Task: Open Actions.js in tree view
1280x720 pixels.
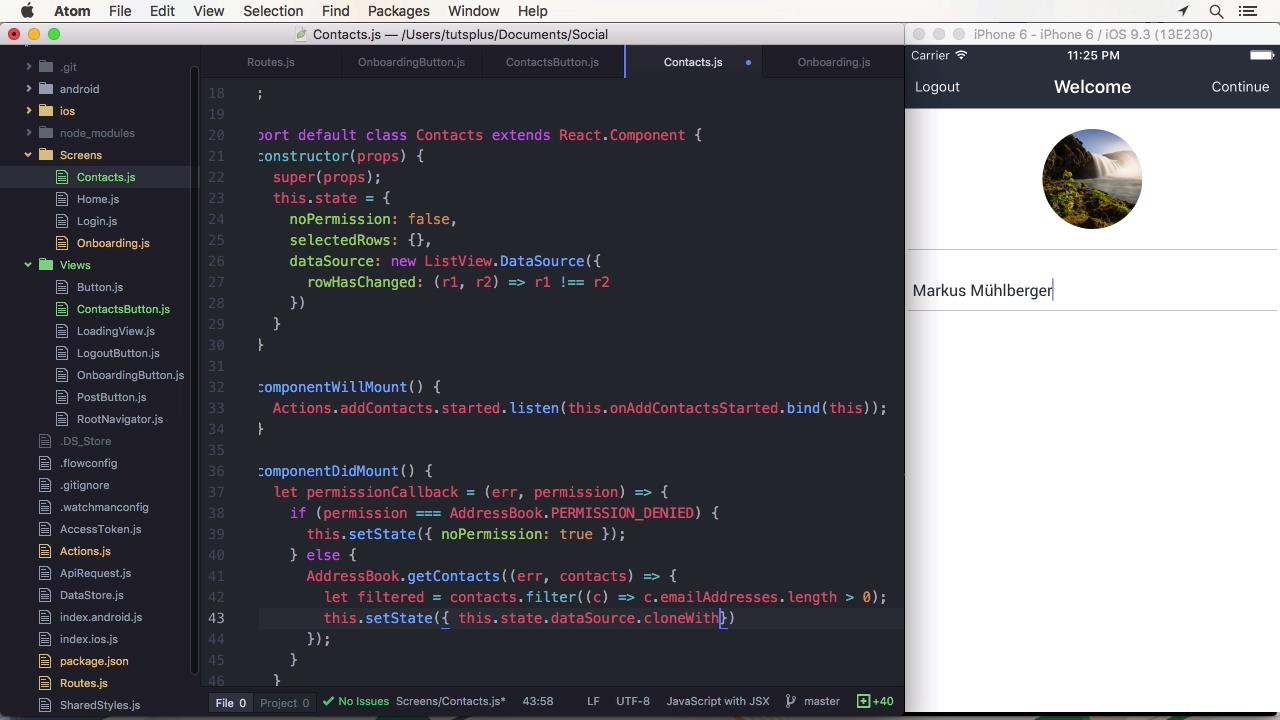Action: 85,551
